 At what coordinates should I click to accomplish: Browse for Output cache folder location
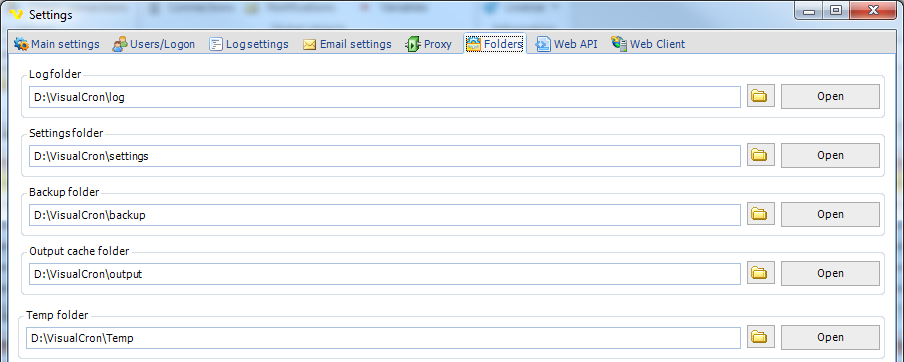[761, 273]
